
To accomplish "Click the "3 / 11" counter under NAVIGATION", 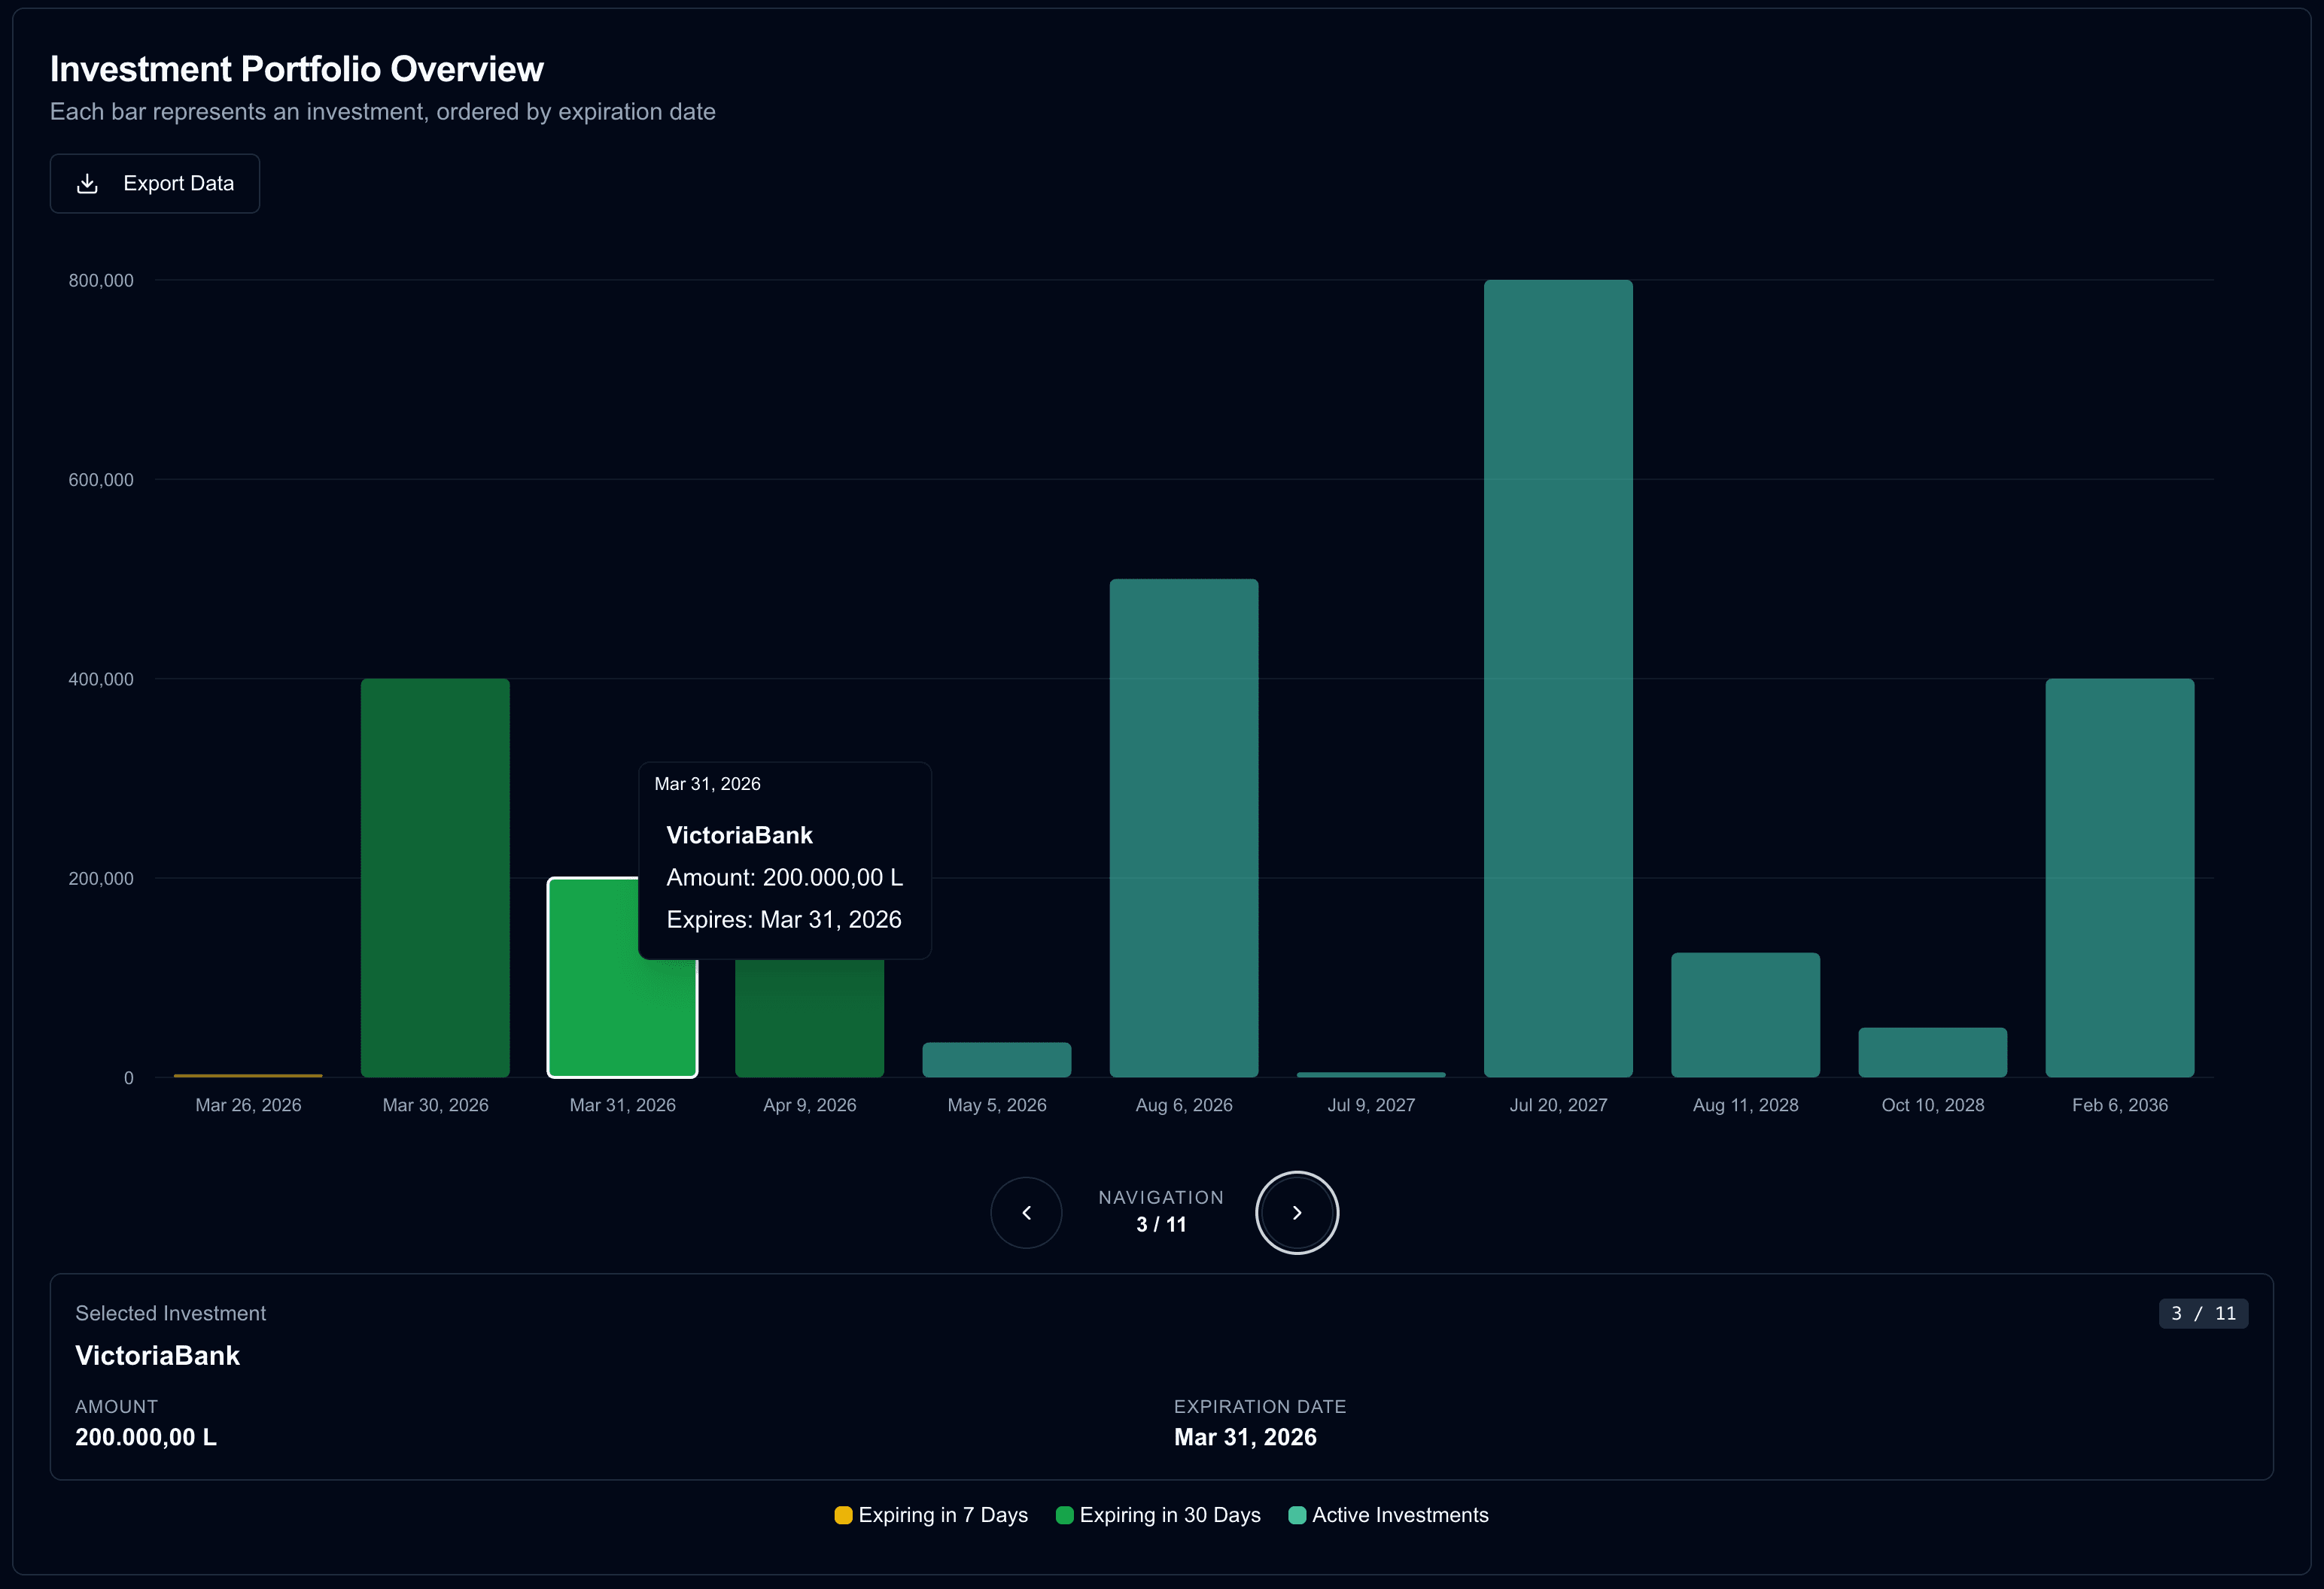I will [1161, 1225].
